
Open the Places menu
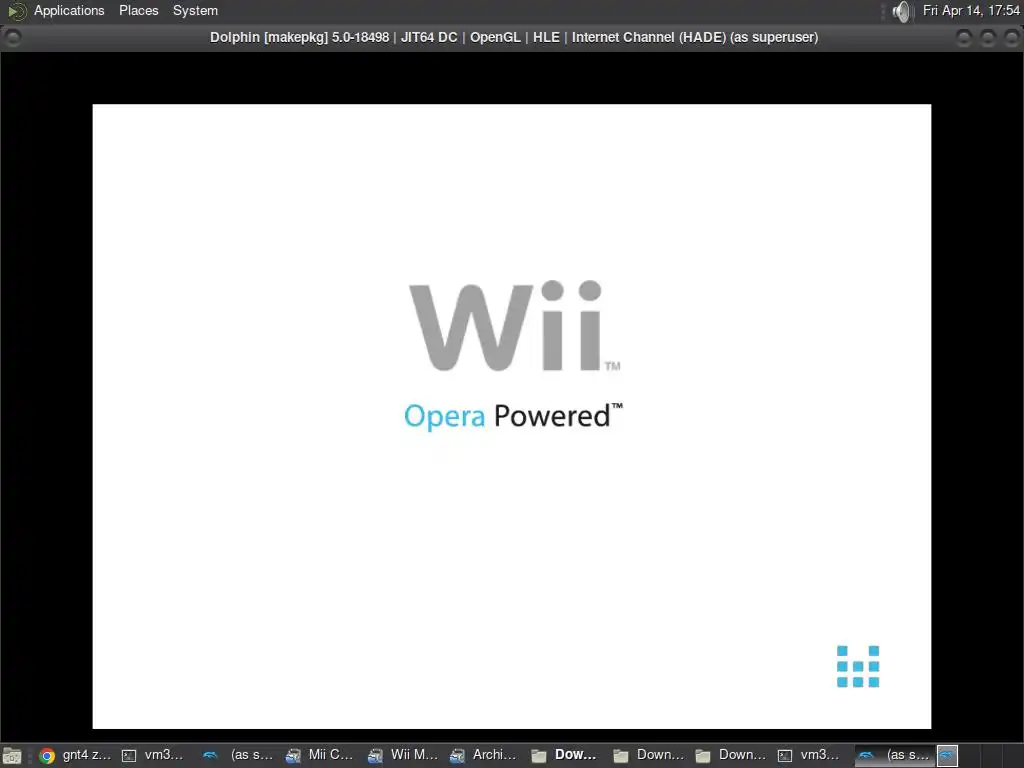pyautogui.click(x=138, y=10)
